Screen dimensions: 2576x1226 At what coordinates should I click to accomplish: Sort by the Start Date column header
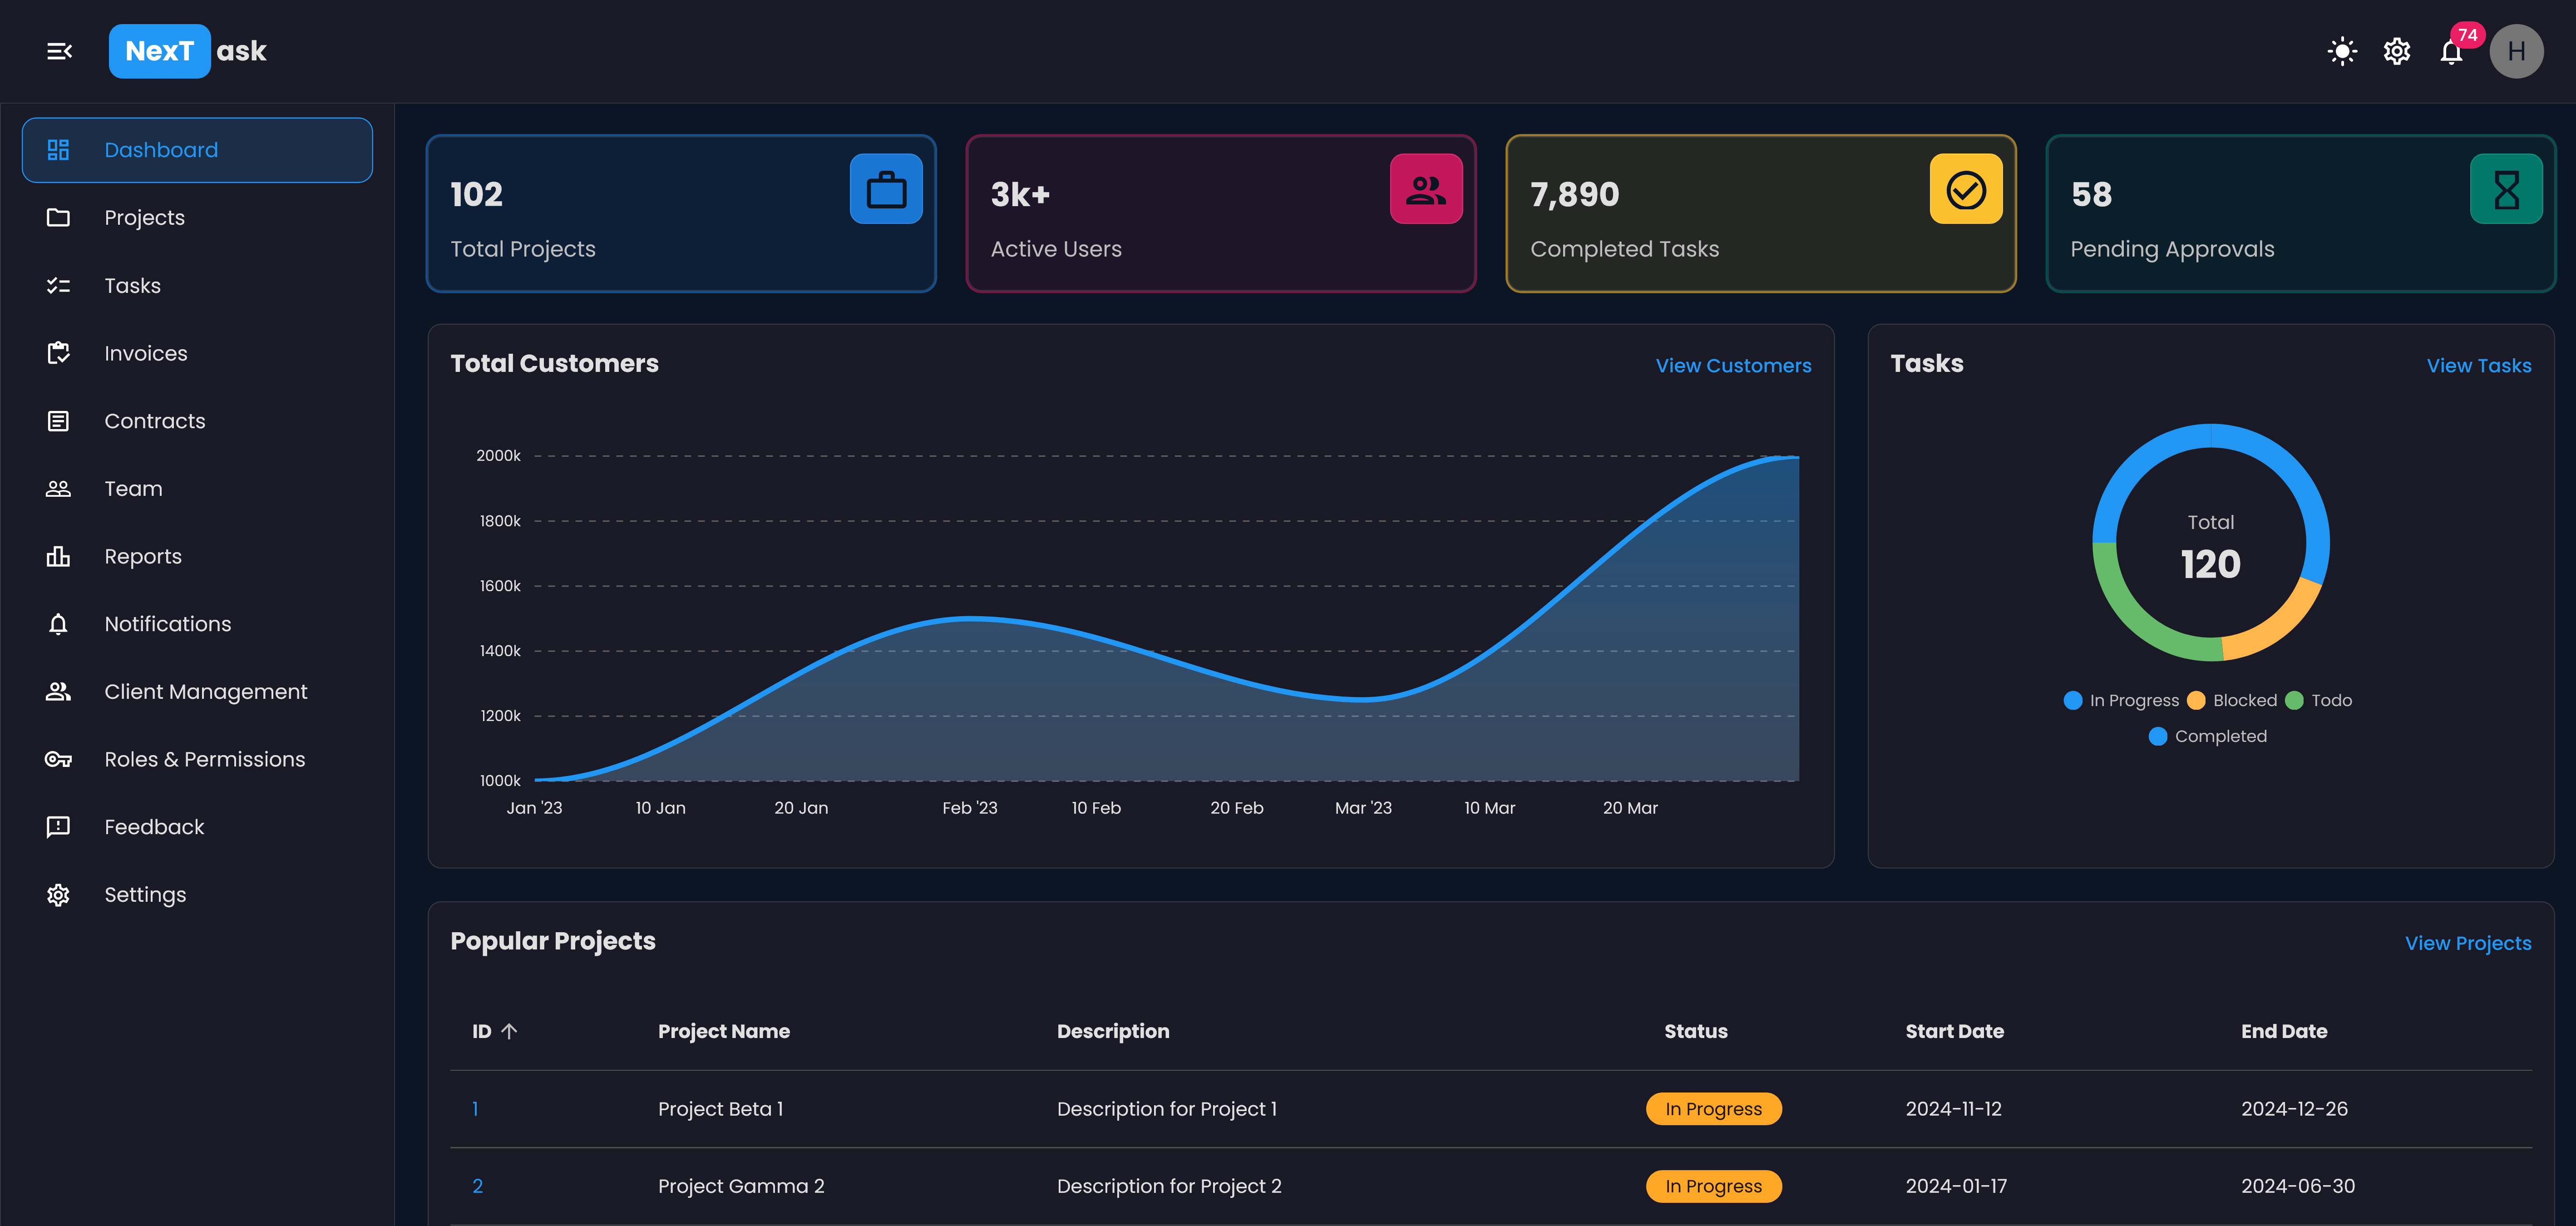click(x=1954, y=1031)
